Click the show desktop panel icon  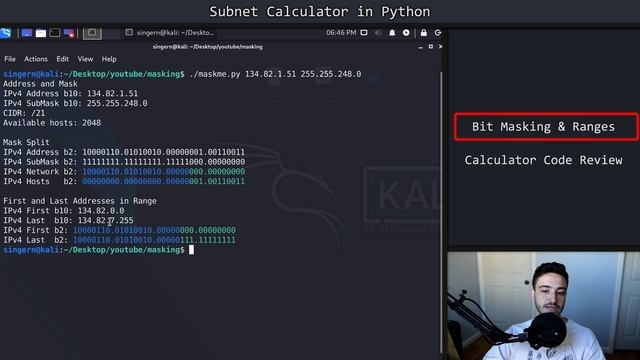[x=27, y=33]
